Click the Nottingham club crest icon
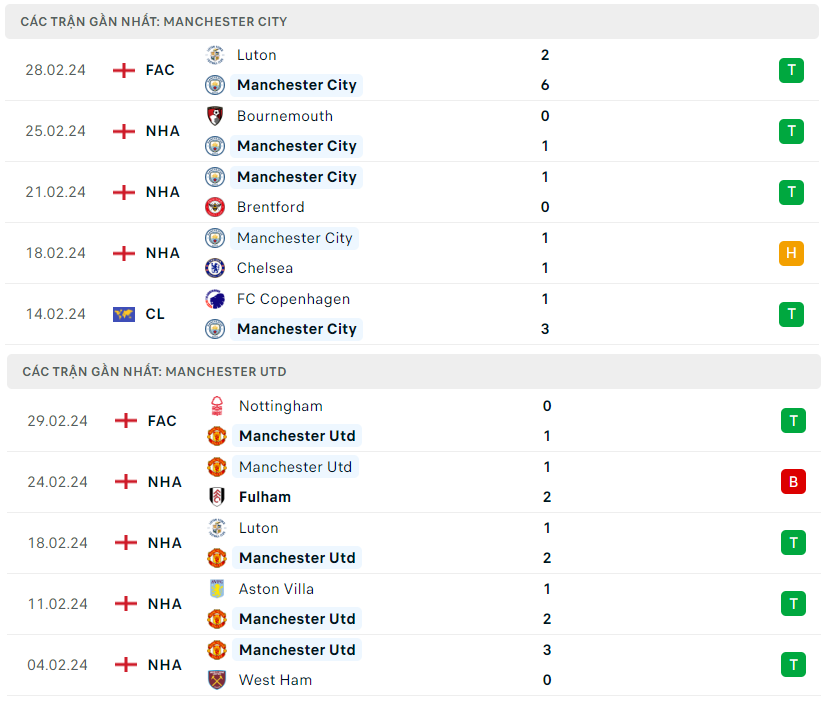Image resolution: width=826 pixels, height=709 pixels. pos(217,406)
